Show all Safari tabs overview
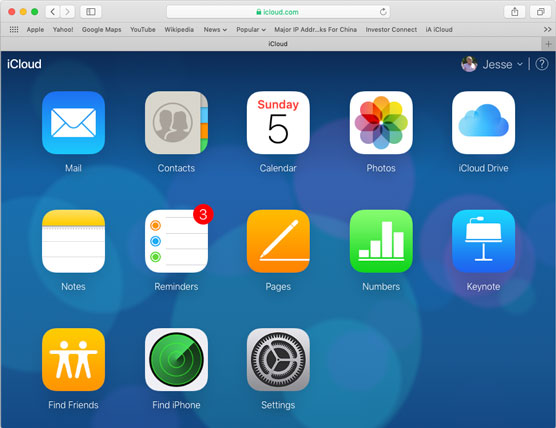 [x=540, y=12]
